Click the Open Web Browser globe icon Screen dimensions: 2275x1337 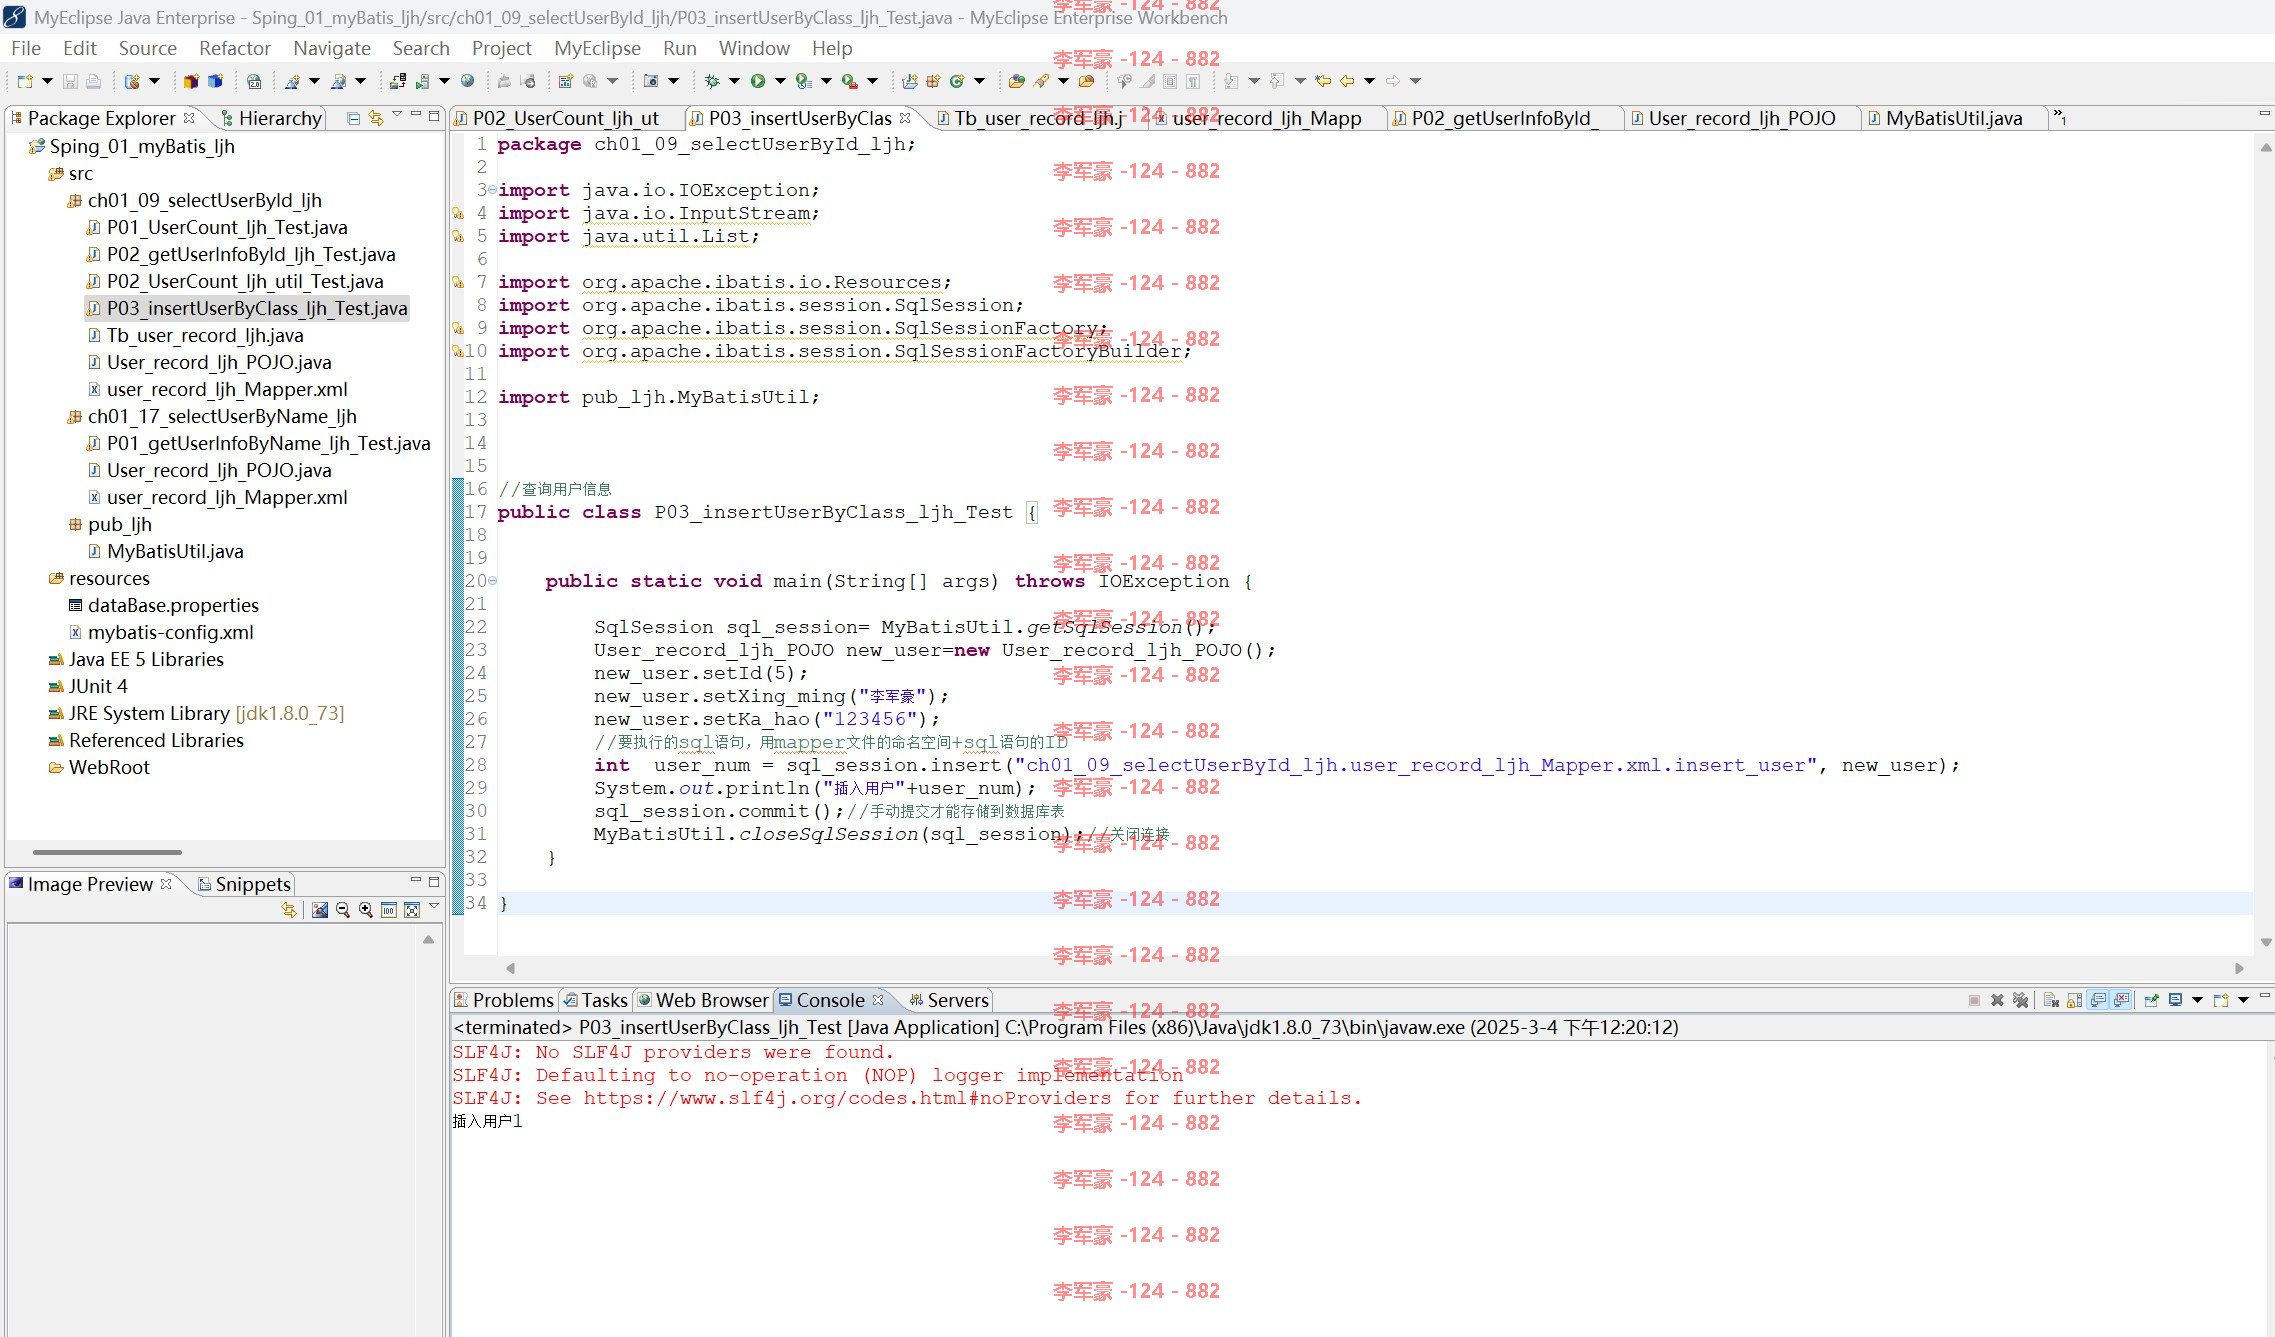click(x=467, y=81)
